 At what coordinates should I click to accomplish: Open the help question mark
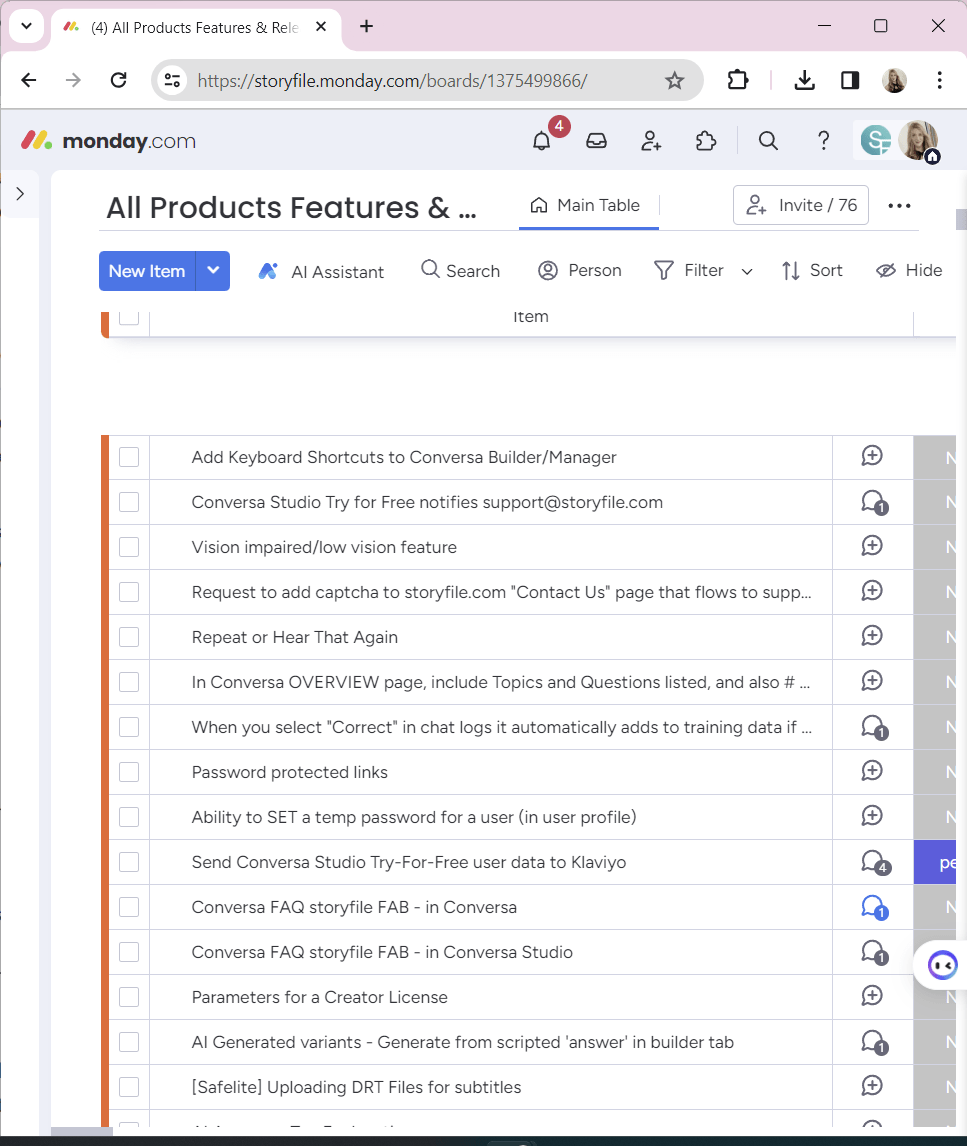pos(823,140)
